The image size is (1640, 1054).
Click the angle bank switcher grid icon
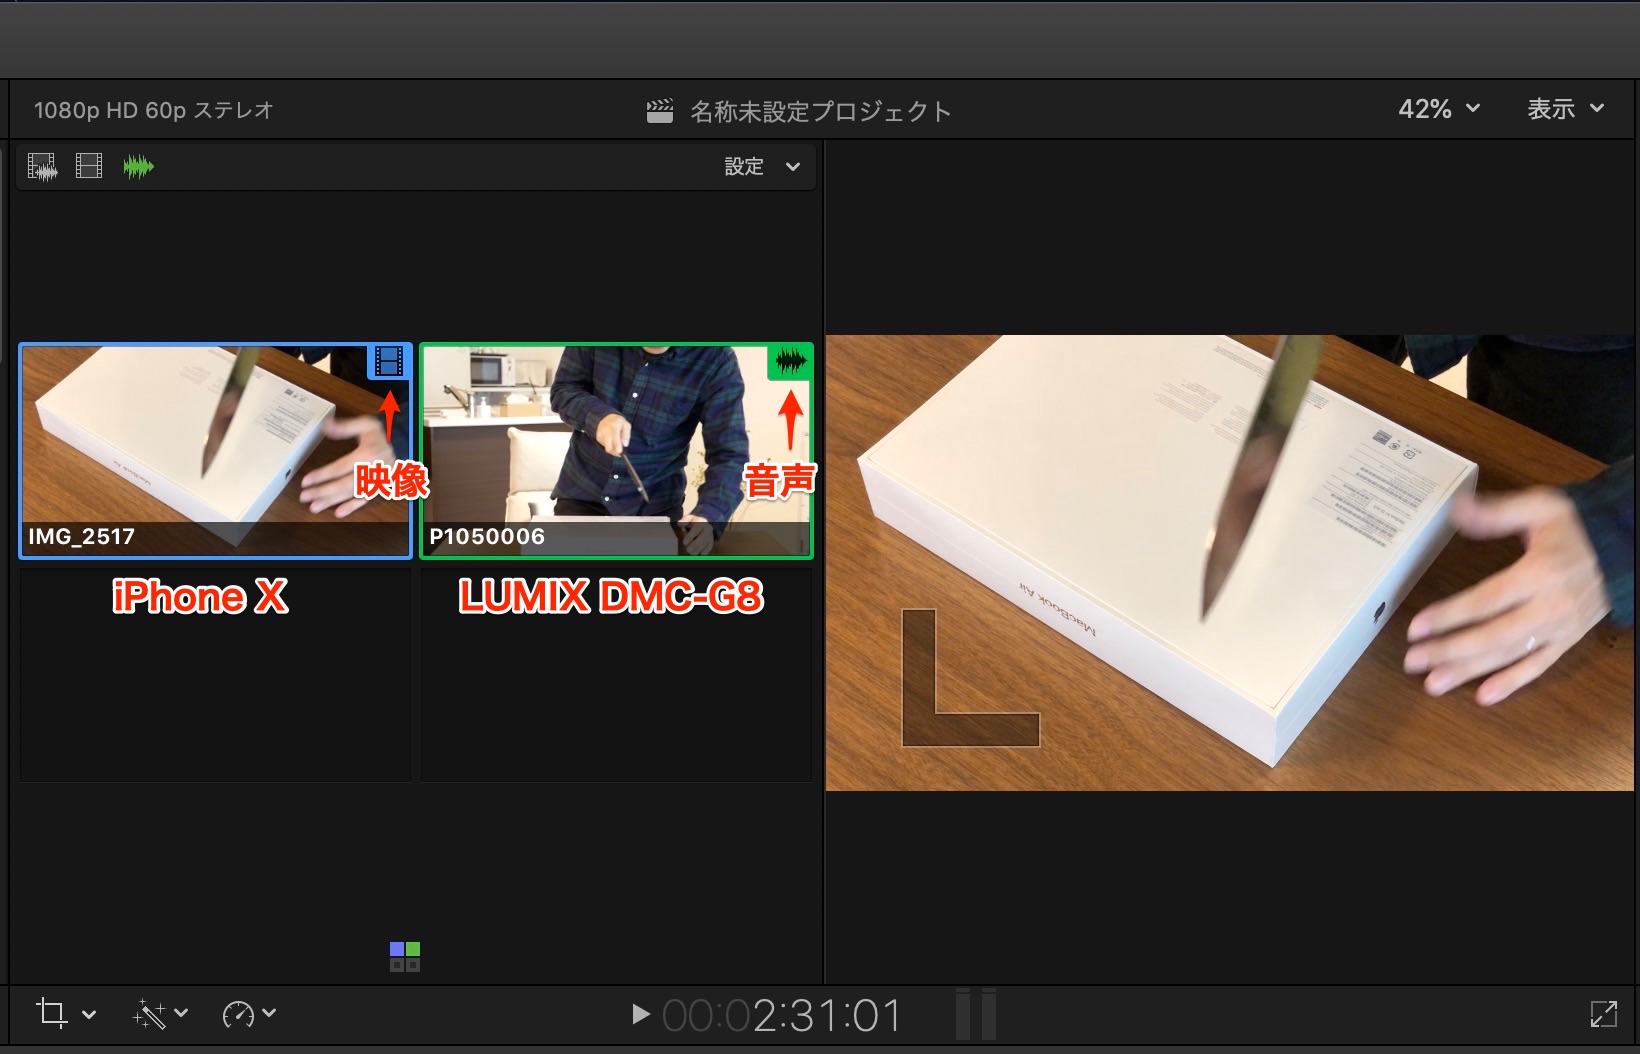pyautogui.click(x=405, y=957)
